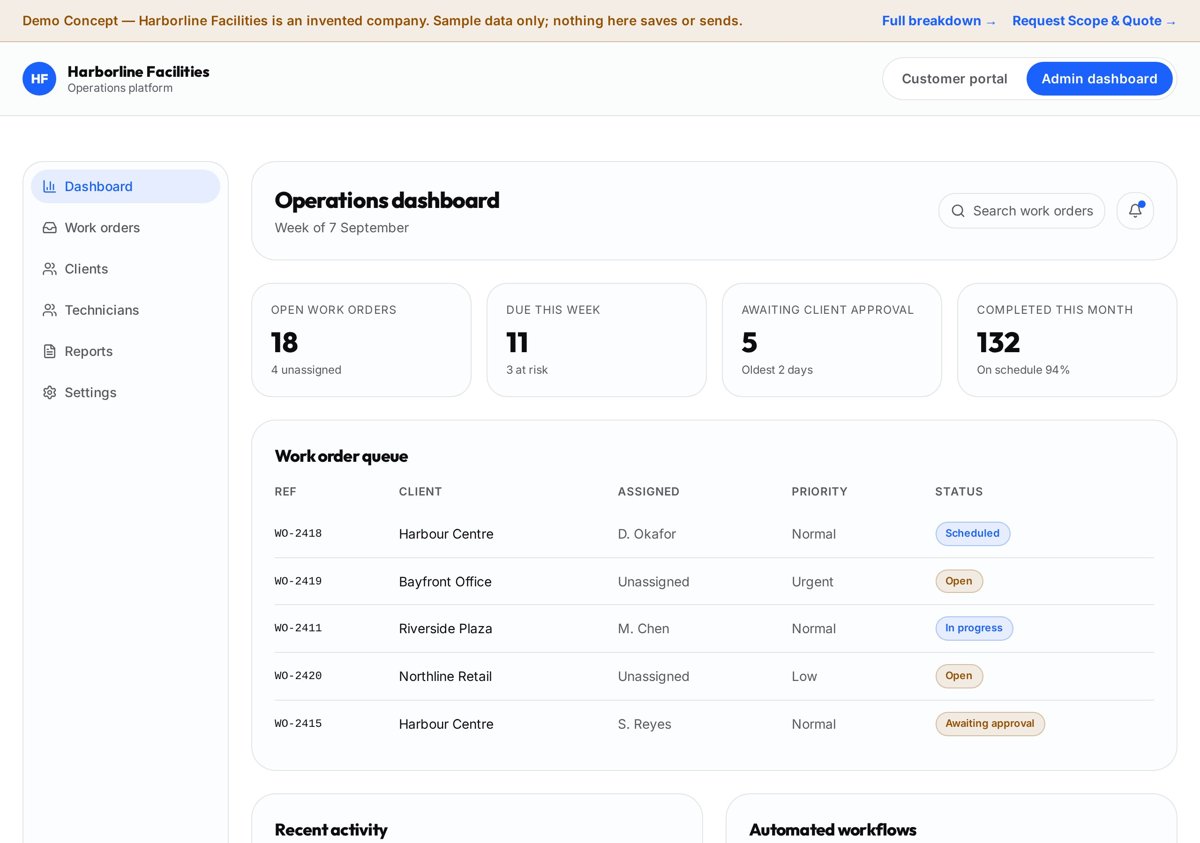Click the Work order queue heading

(x=341, y=456)
